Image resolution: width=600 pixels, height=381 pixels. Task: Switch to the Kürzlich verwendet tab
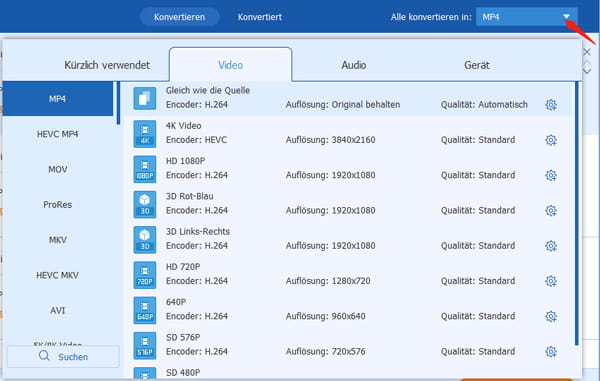(107, 65)
